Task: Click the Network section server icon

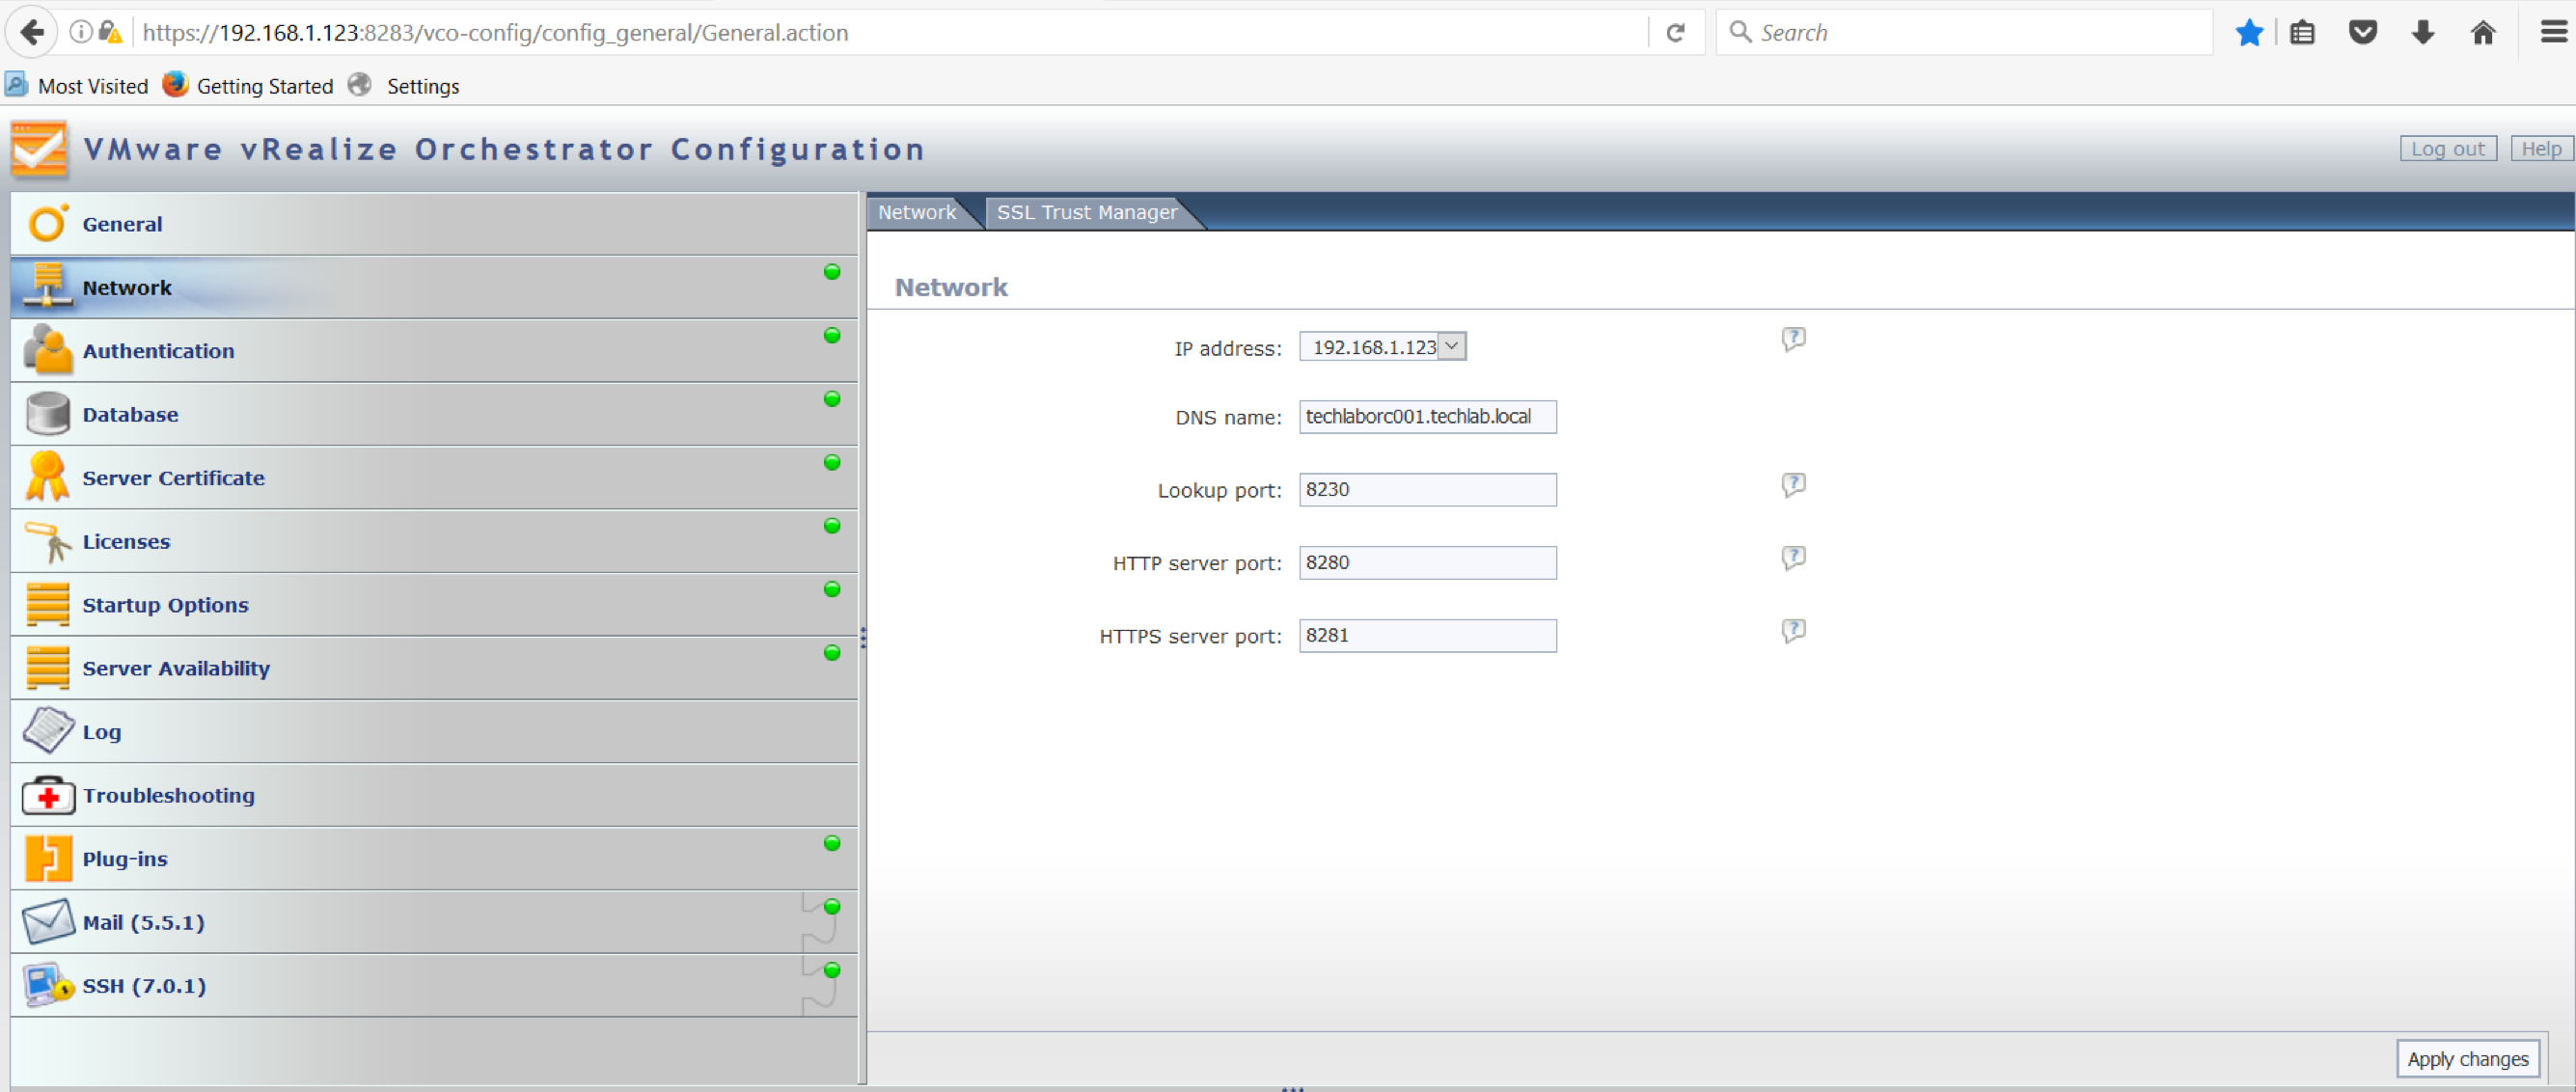Action: click(x=47, y=286)
